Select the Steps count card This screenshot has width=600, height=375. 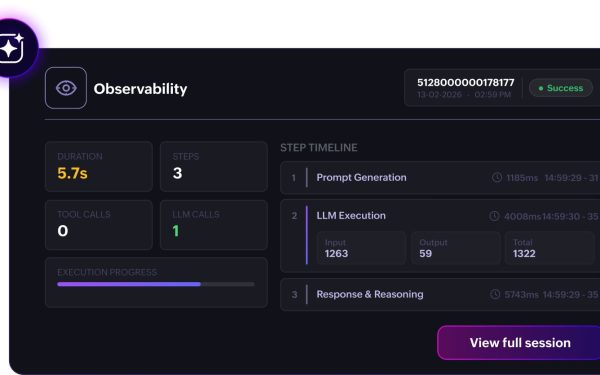coord(214,166)
